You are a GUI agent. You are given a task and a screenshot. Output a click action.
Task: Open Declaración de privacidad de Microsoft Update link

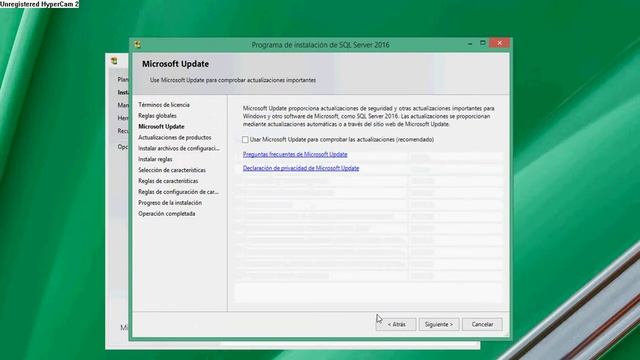click(301, 168)
